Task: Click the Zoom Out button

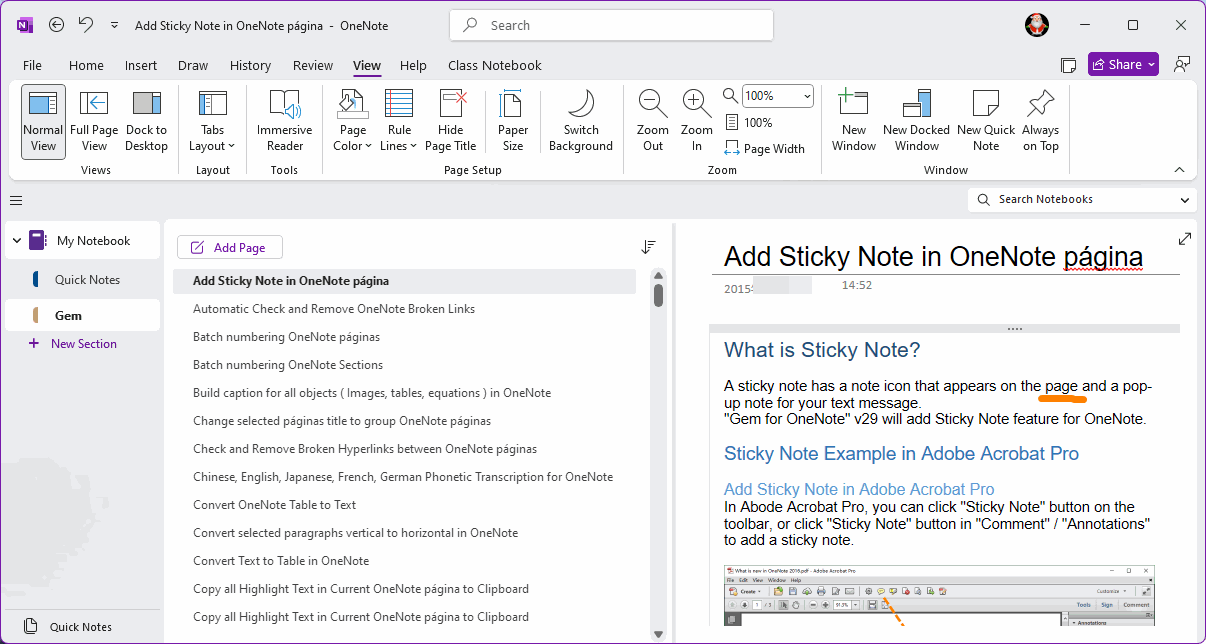Action: pyautogui.click(x=653, y=122)
